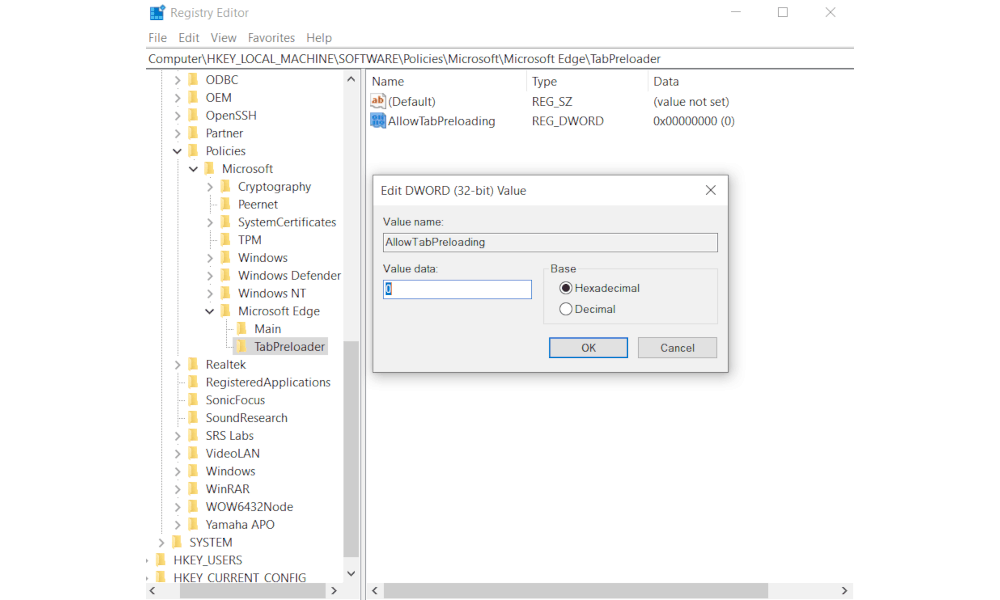
Task: Select the Decimal base option
Action: tap(565, 309)
